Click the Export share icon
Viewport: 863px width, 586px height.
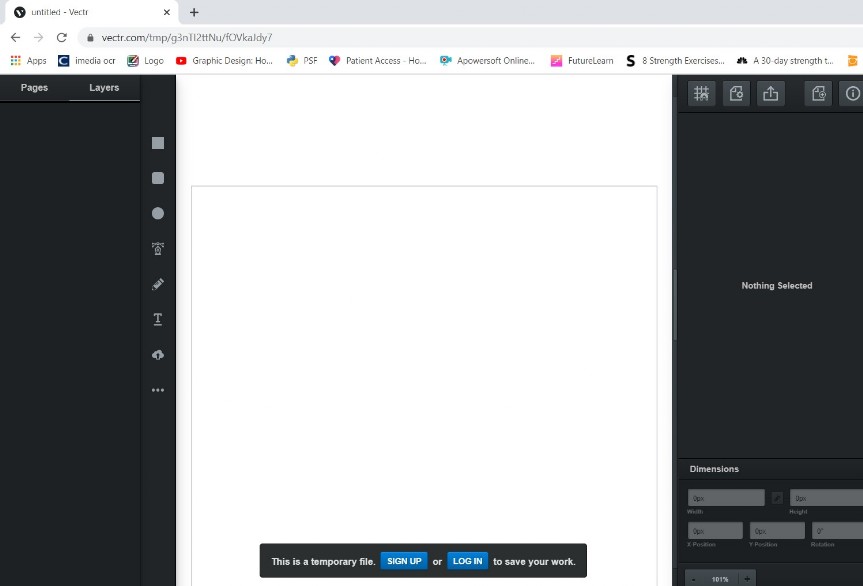tap(770, 94)
